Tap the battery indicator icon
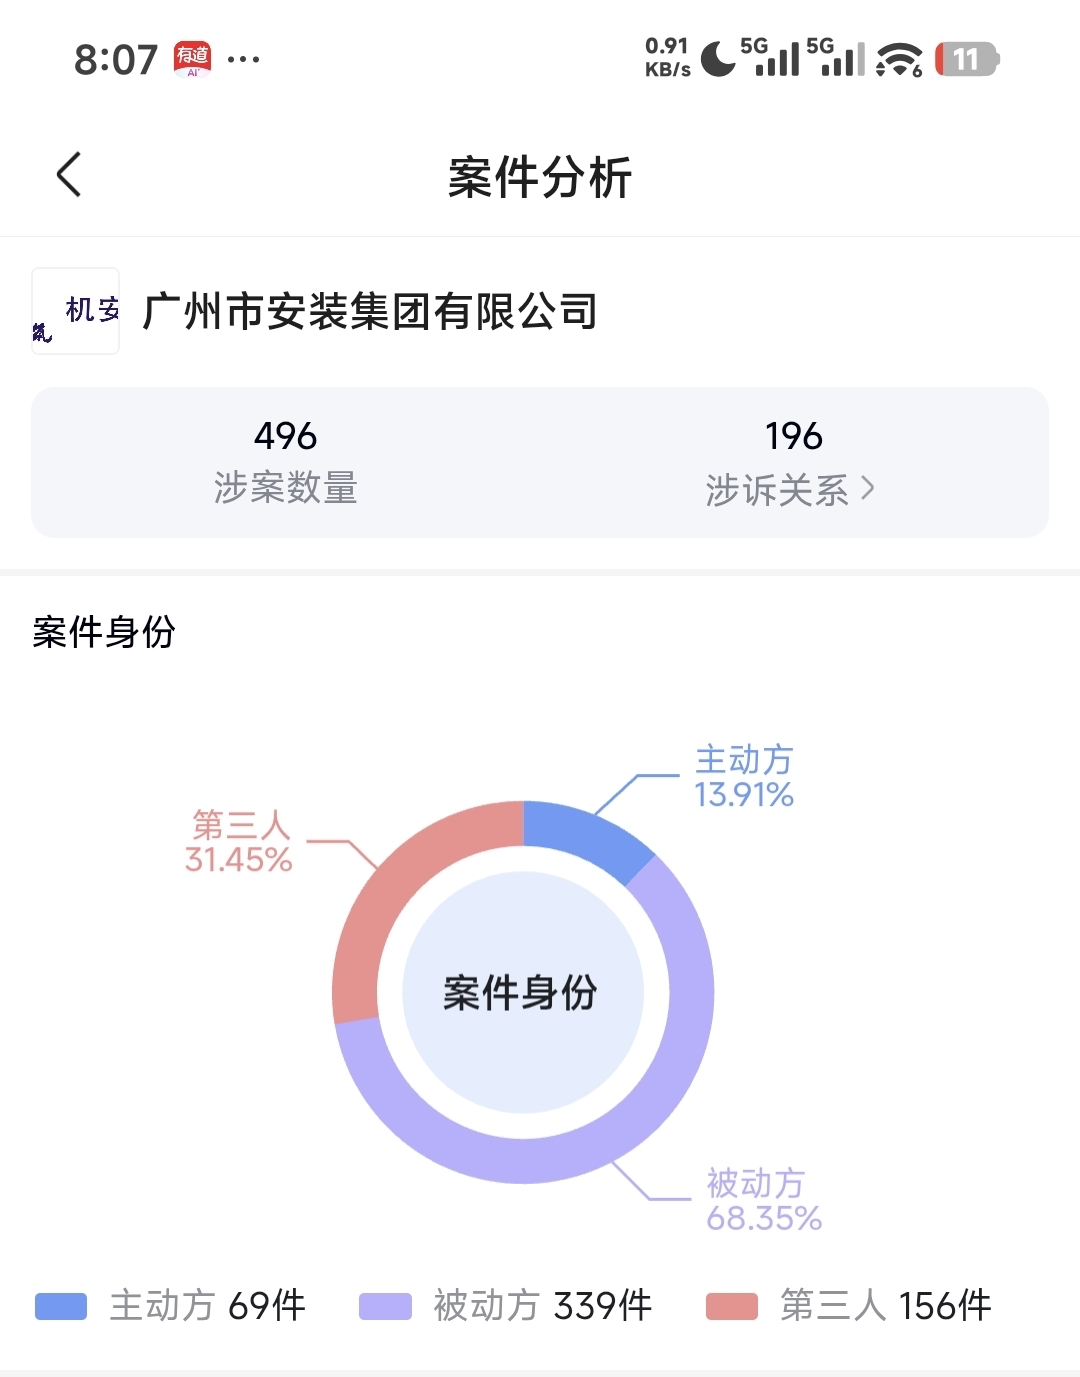The width and height of the screenshot is (1080, 1377). [966, 59]
